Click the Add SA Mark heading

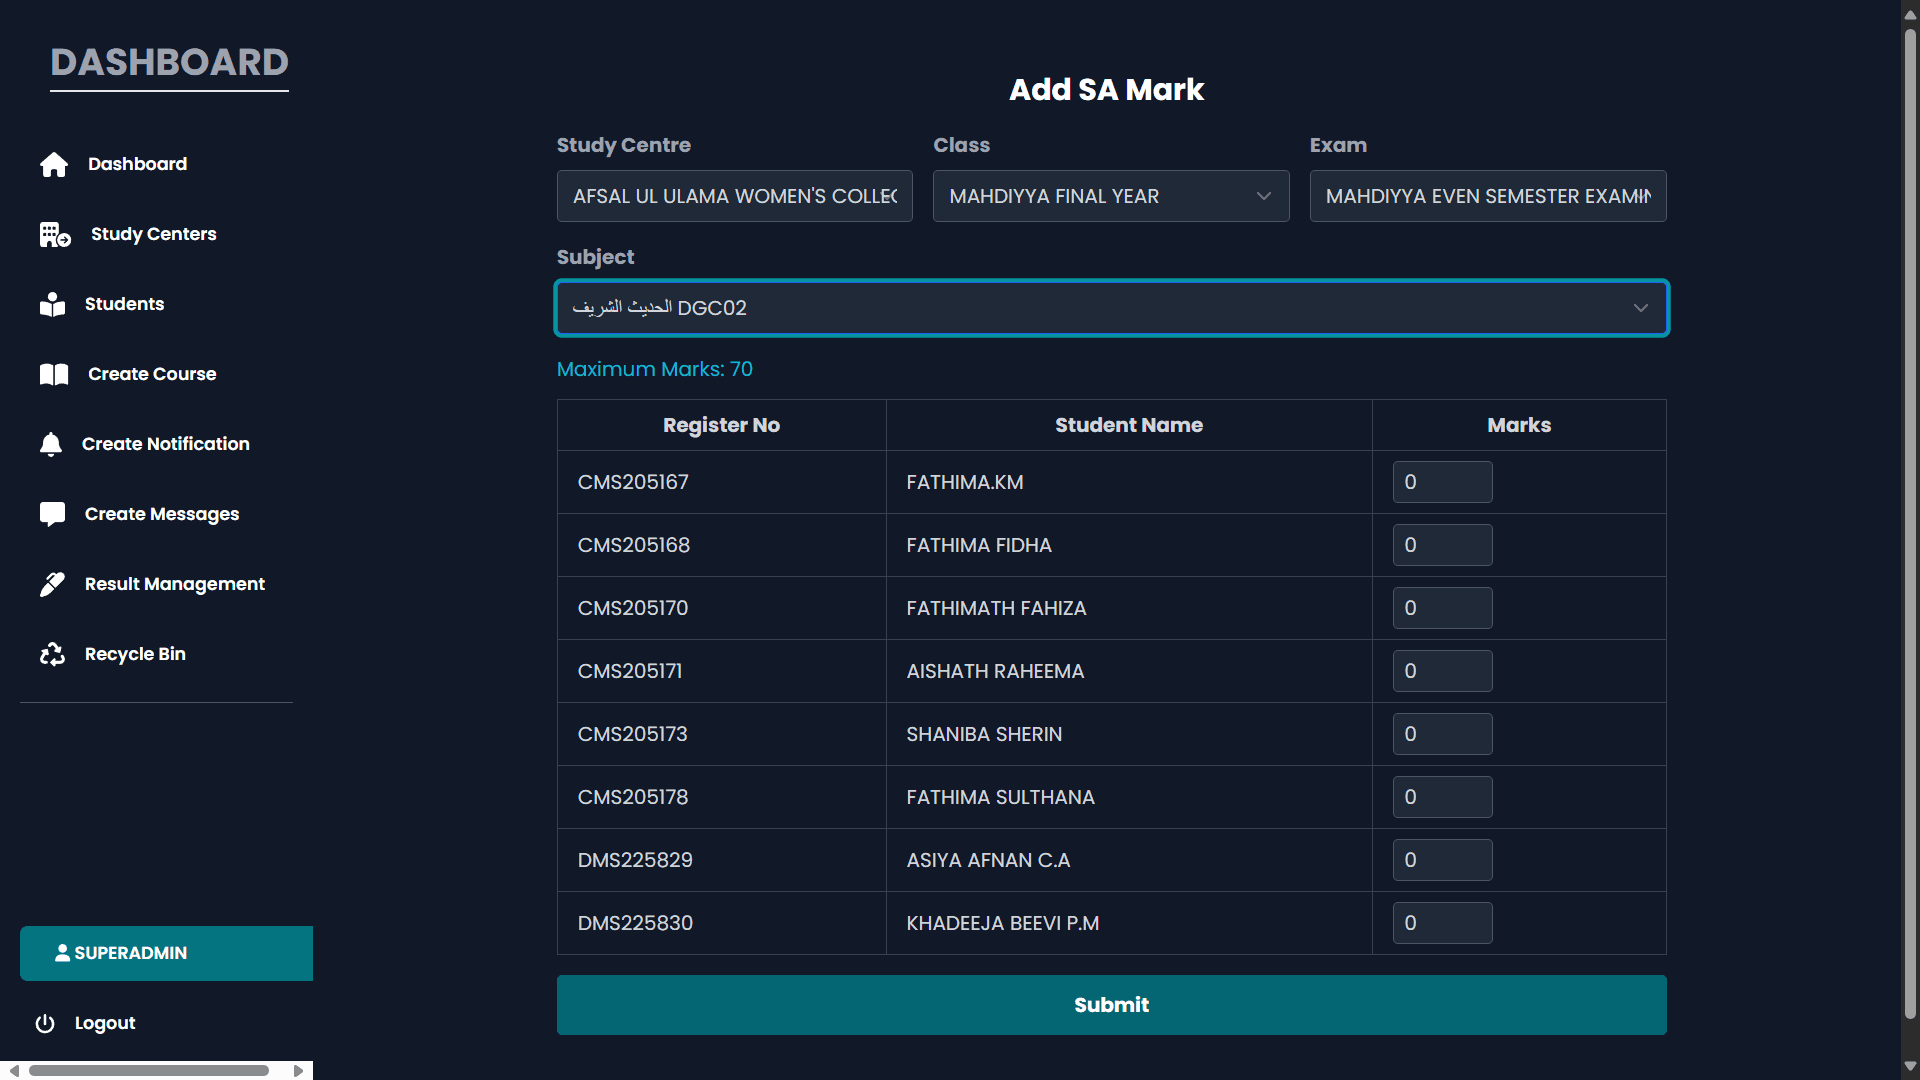(1106, 89)
